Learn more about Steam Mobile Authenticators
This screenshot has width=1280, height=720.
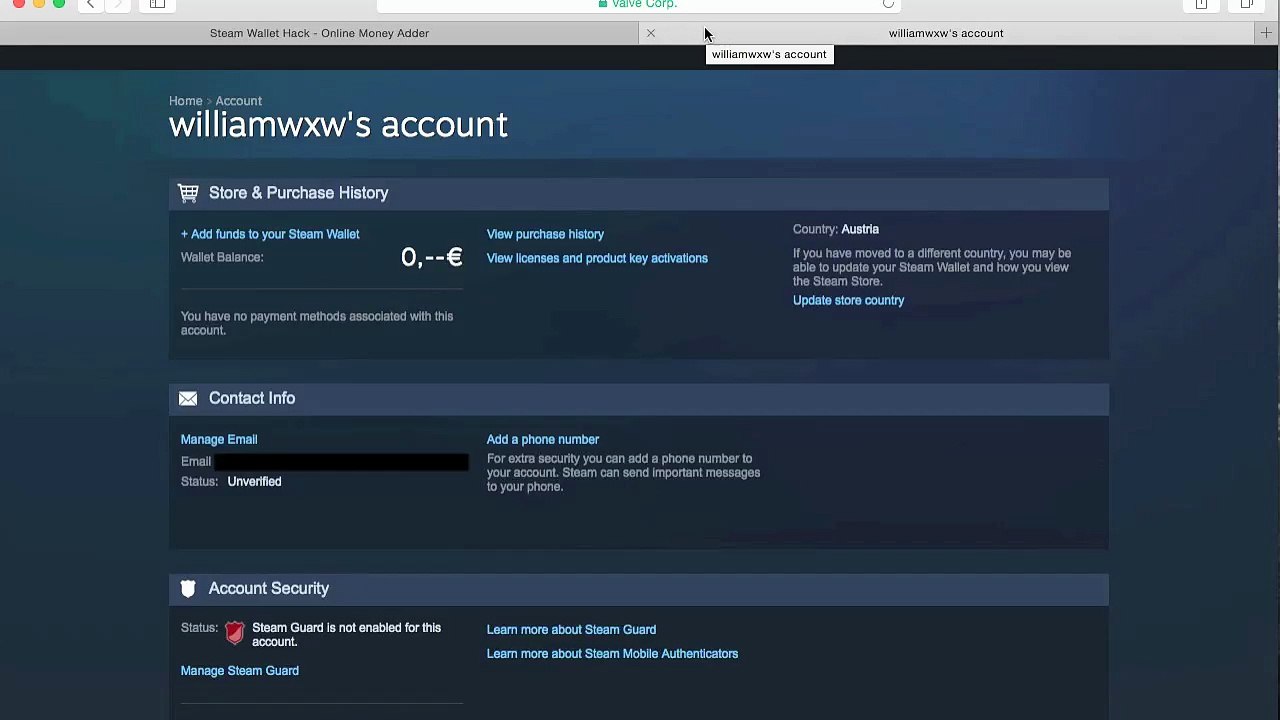pyautogui.click(x=612, y=653)
